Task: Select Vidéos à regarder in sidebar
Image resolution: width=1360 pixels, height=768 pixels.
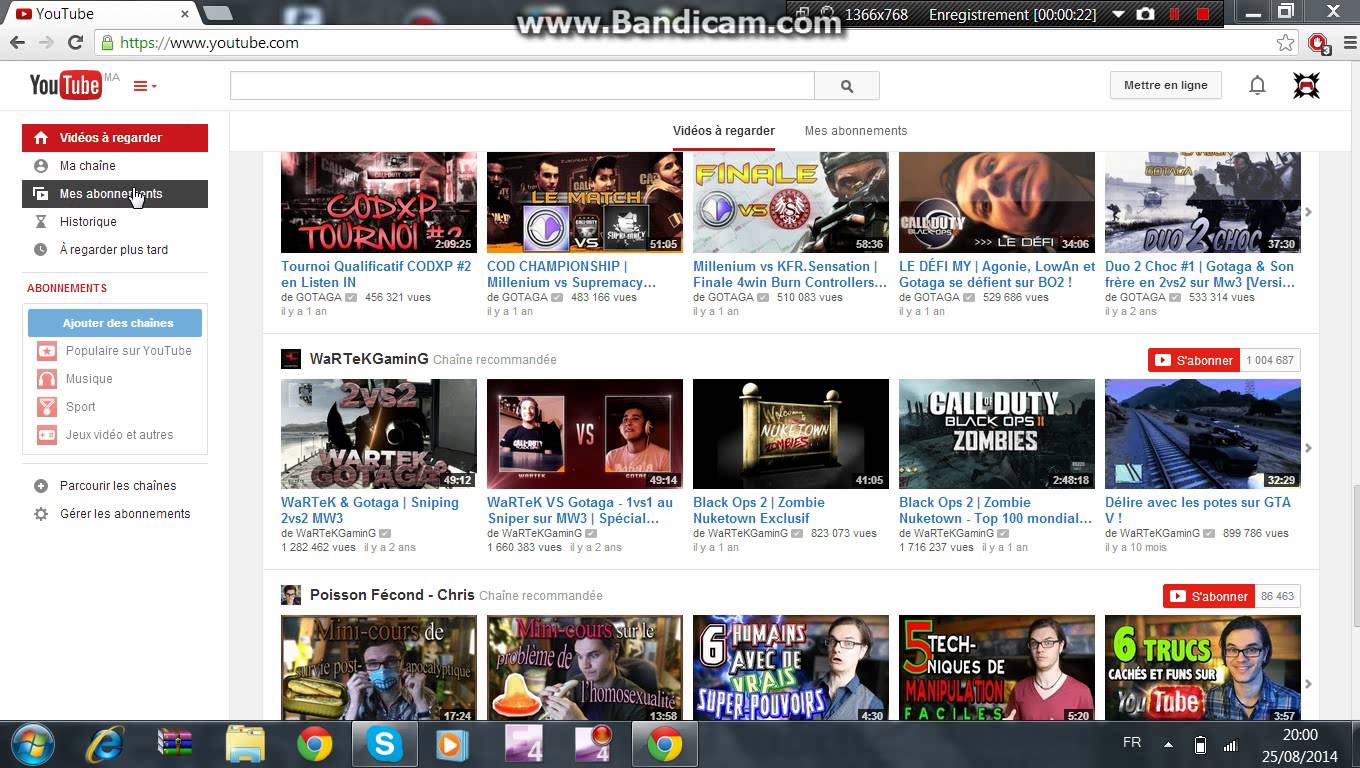Action: click(x=115, y=138)
